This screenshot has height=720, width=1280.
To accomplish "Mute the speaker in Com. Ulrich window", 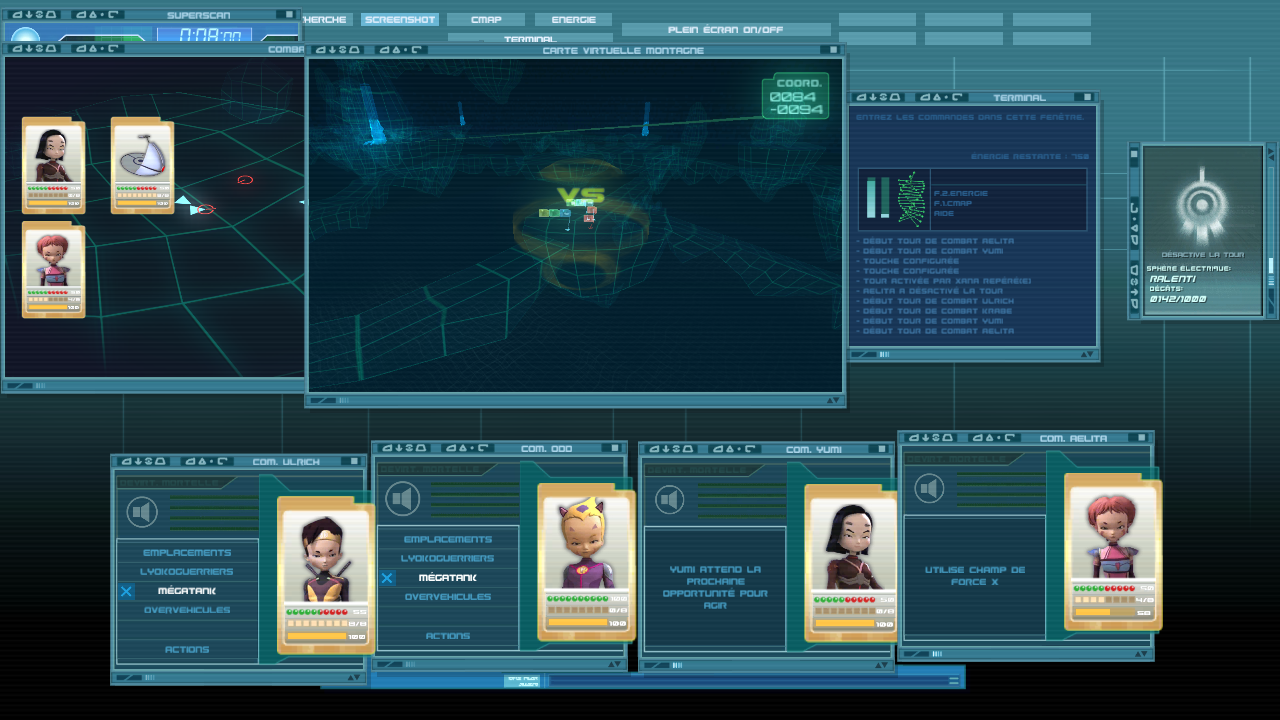I will [x=143, y=513].
